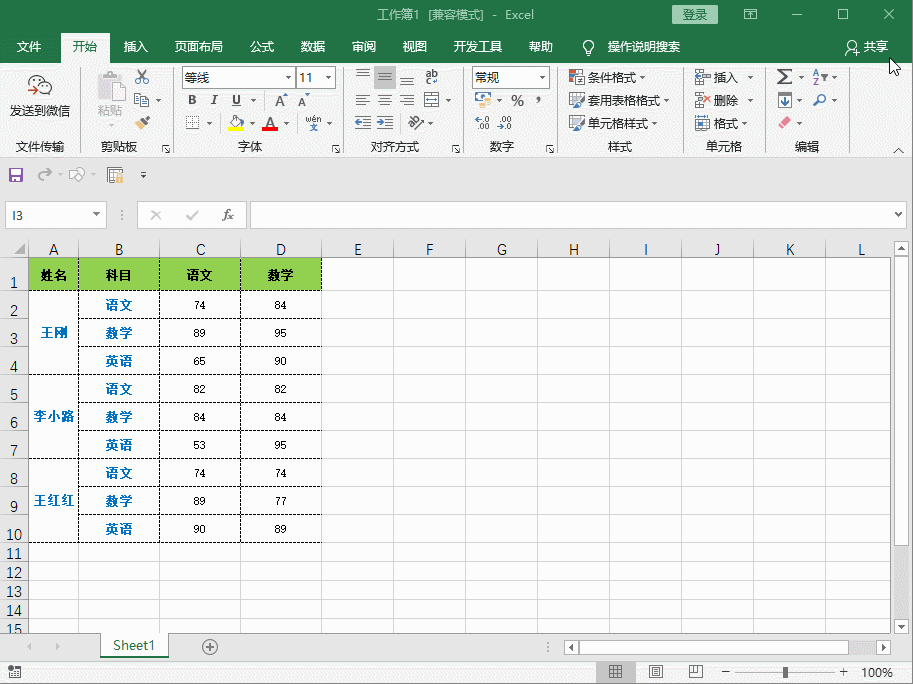Open the File (文件) tab
This screenshot has height=684, width=913.
pyautogui.click(x=29, y=47)
